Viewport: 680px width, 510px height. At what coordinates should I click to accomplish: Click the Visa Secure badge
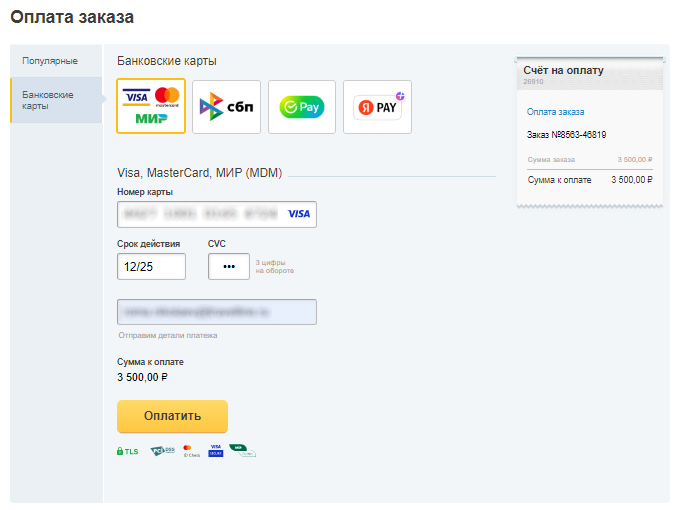(x=216, y=451)
